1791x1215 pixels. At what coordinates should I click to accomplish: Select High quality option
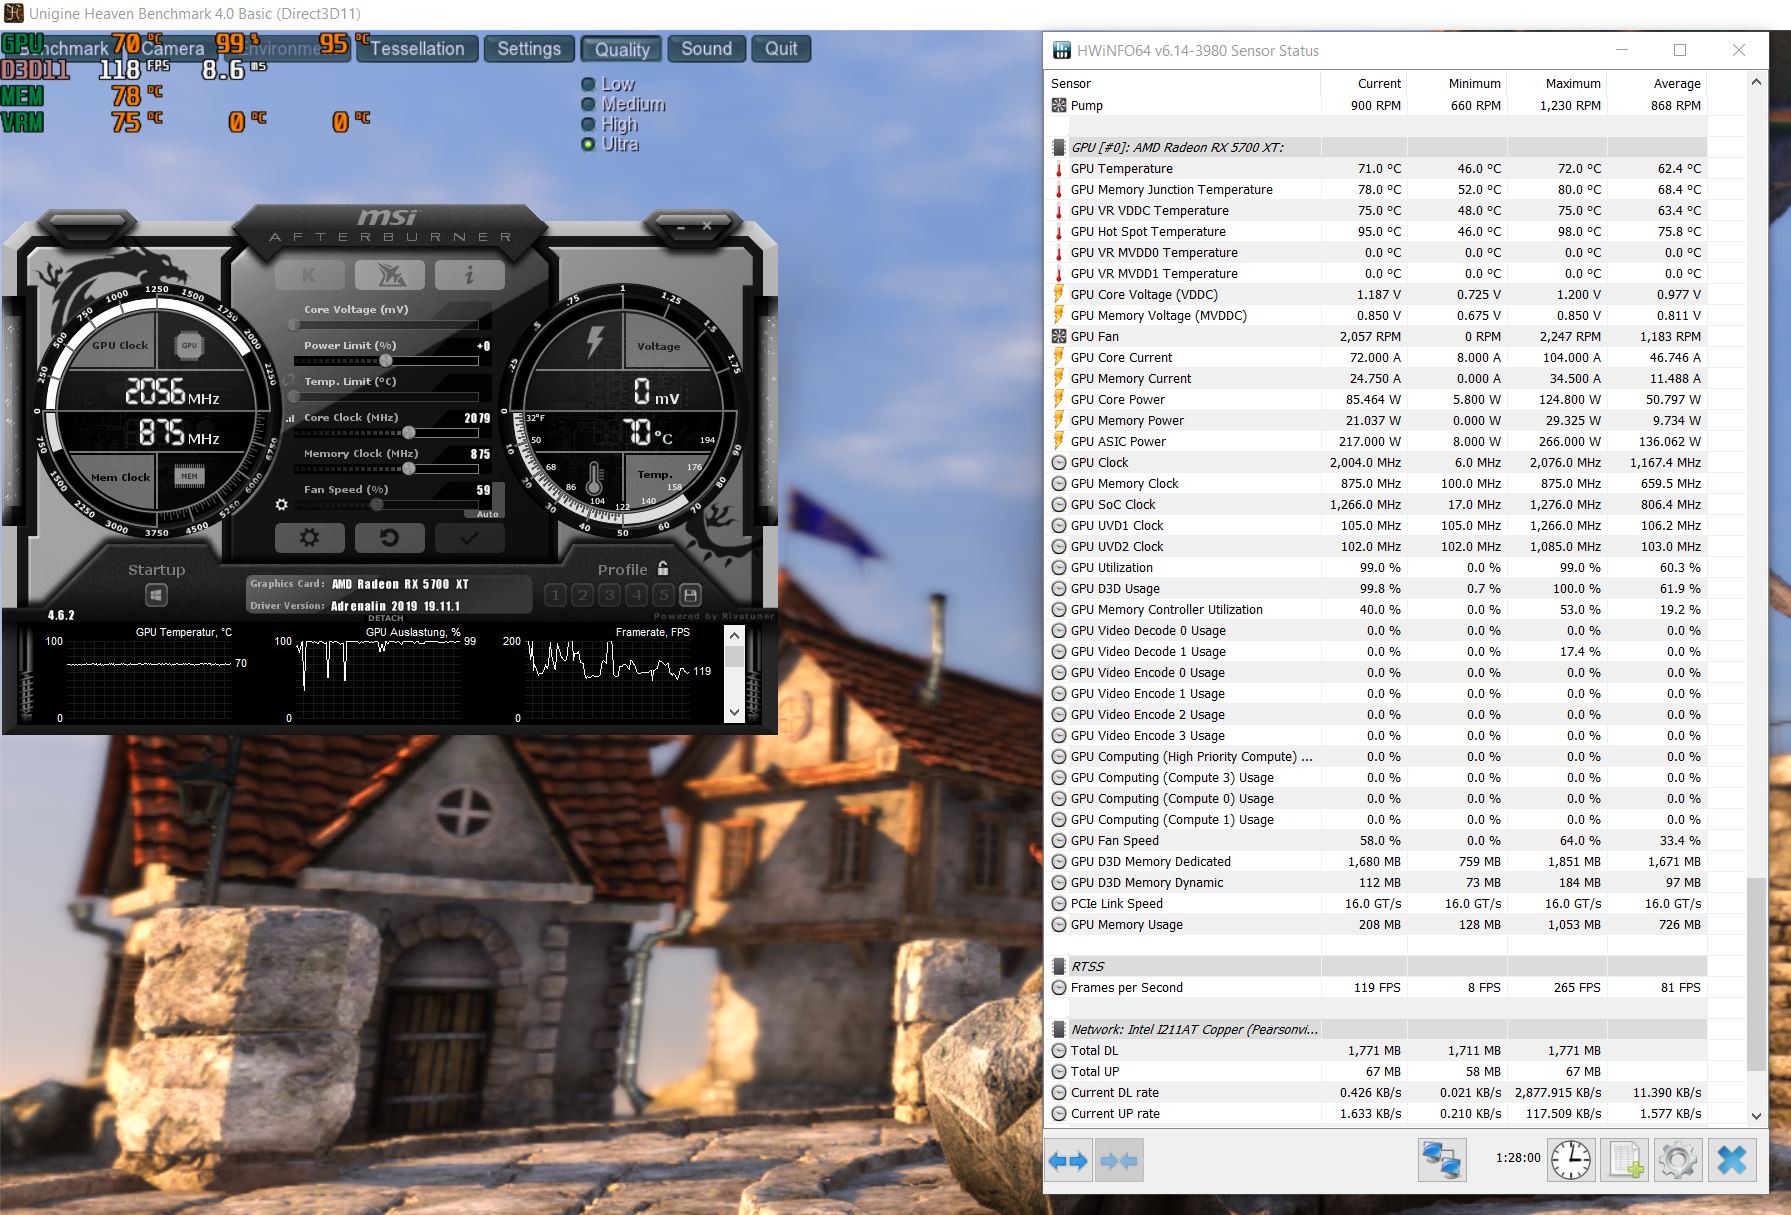coord(609,124)
